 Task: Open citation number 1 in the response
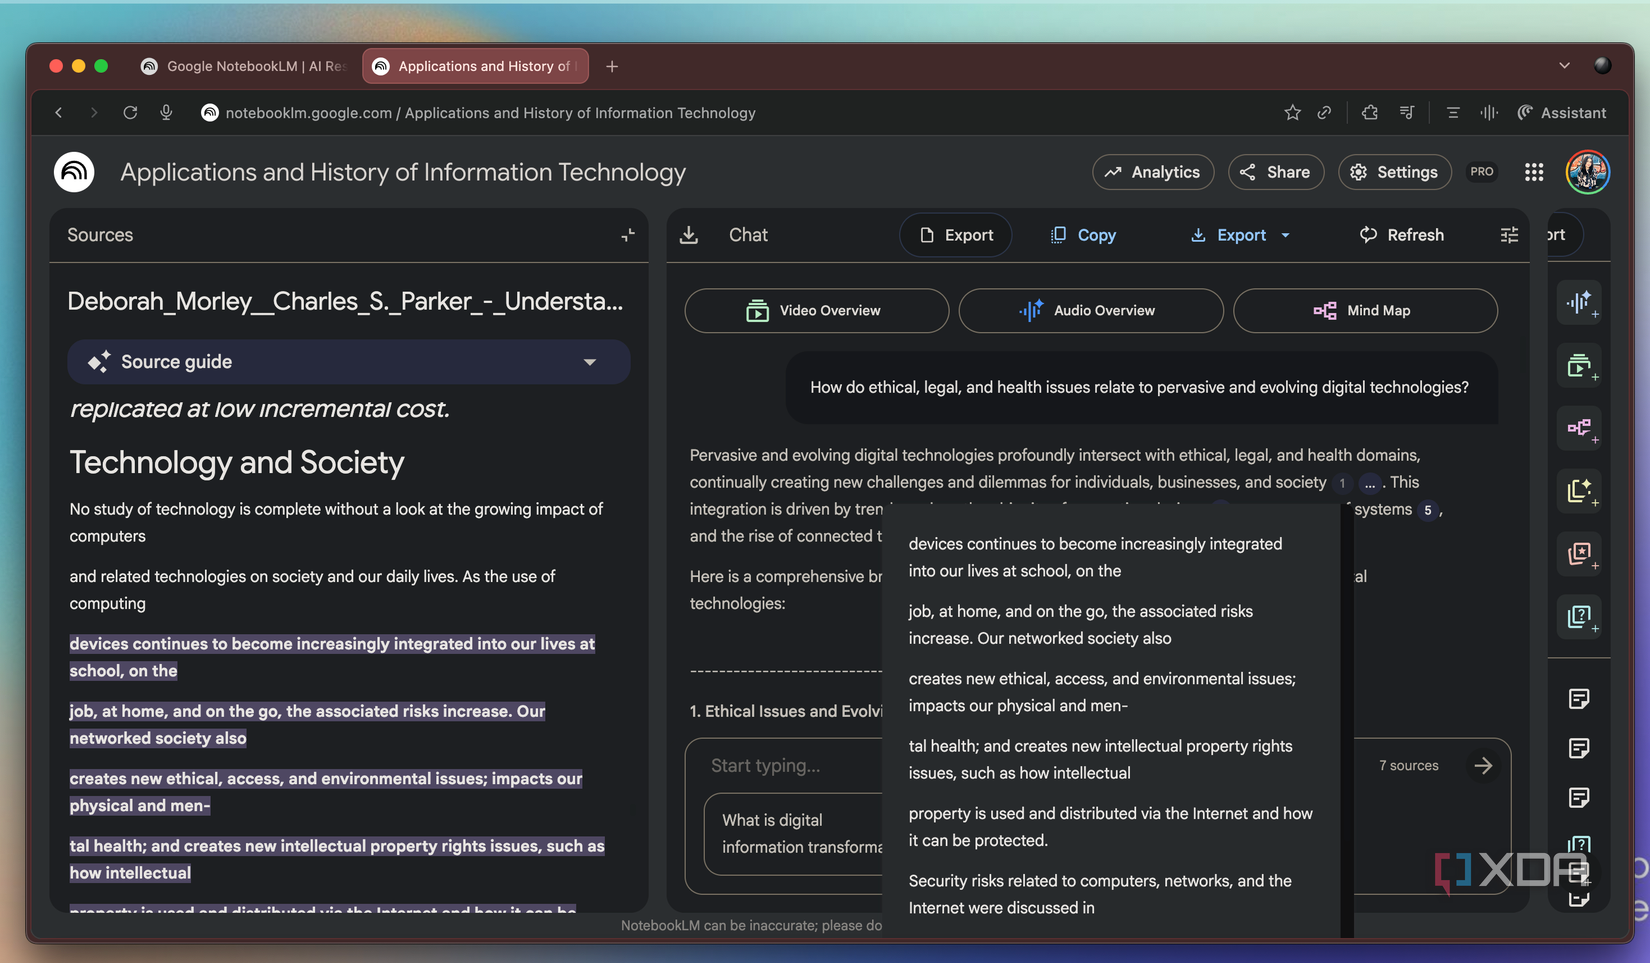click(1342, 483)
